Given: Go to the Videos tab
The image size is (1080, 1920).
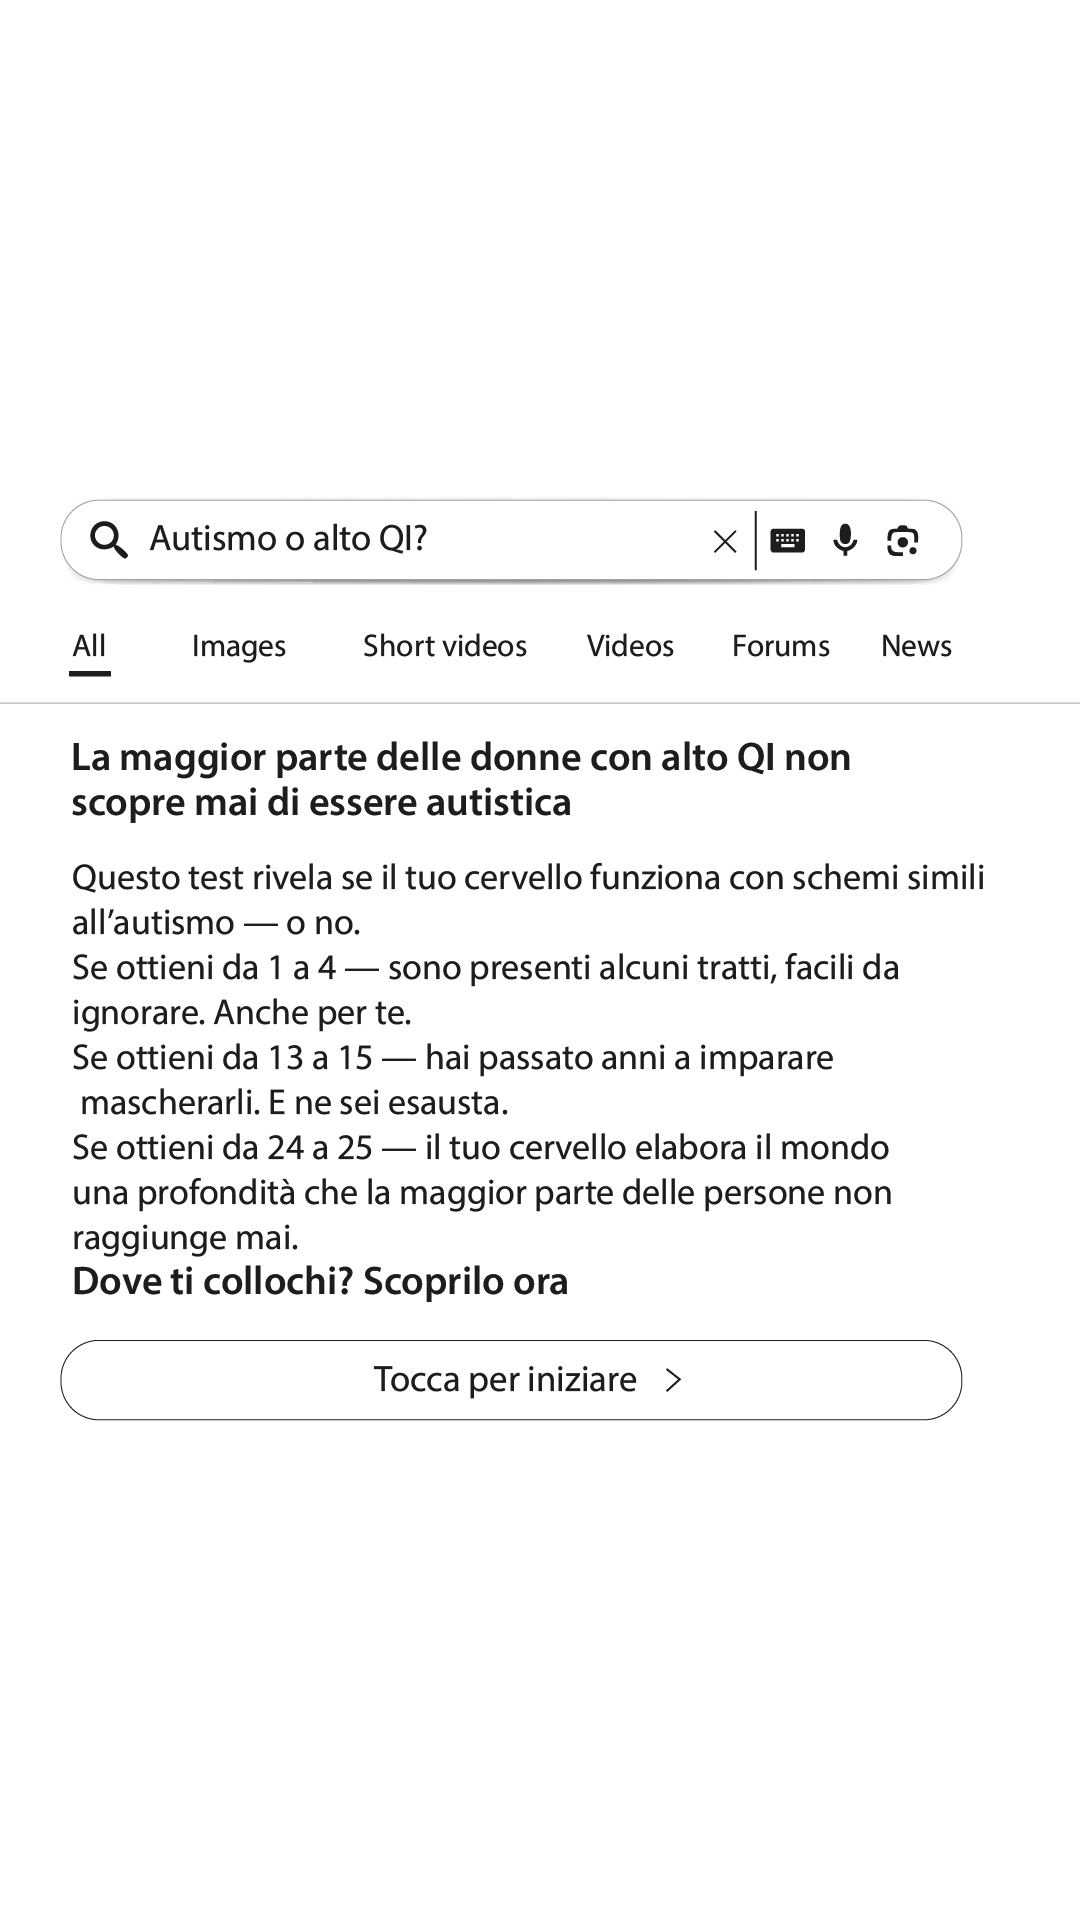Looking at the screenshot, I should tap(630, 646).
